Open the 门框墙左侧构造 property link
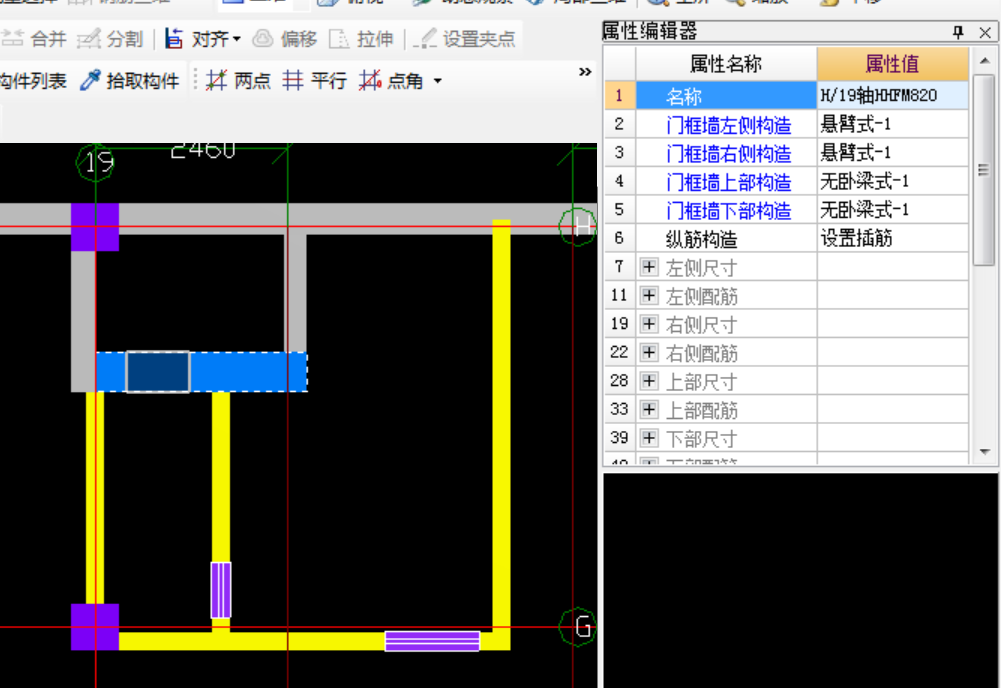 click(728, 124)
